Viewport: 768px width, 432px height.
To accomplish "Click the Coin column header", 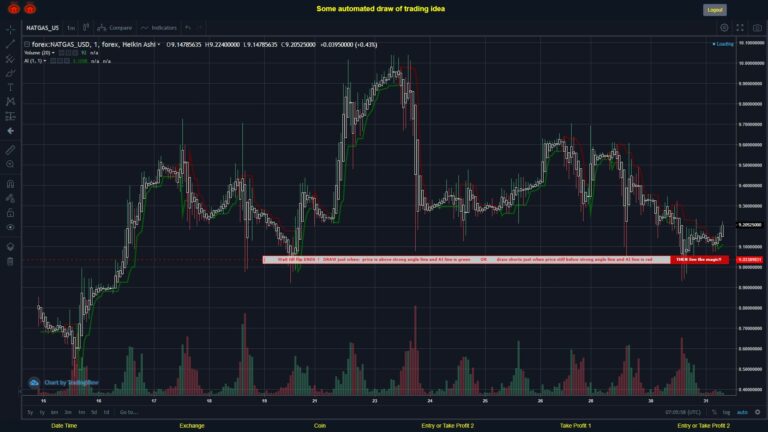I will coord(320,426).
